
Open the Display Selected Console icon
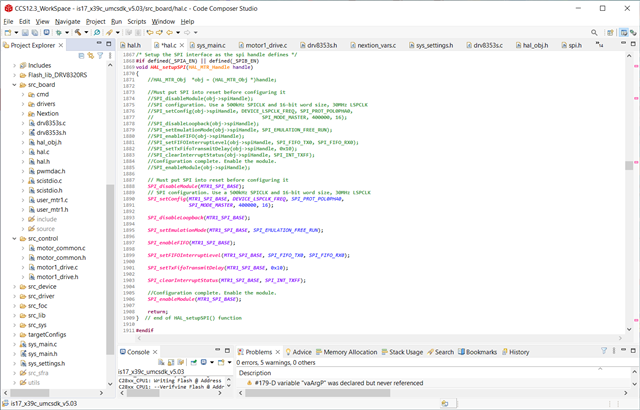pyautogui.click(x=204, y=362)
